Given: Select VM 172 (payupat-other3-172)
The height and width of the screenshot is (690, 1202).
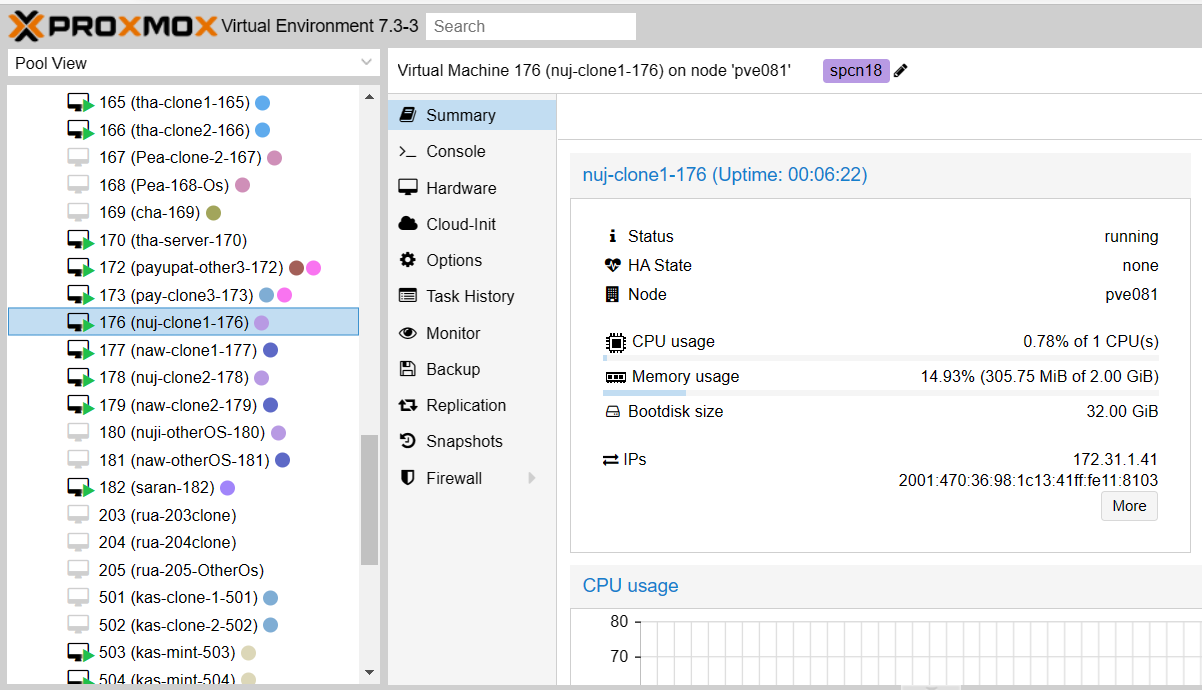Looking at the screenshot, I should pyautogui.click(x=183, y=267).
